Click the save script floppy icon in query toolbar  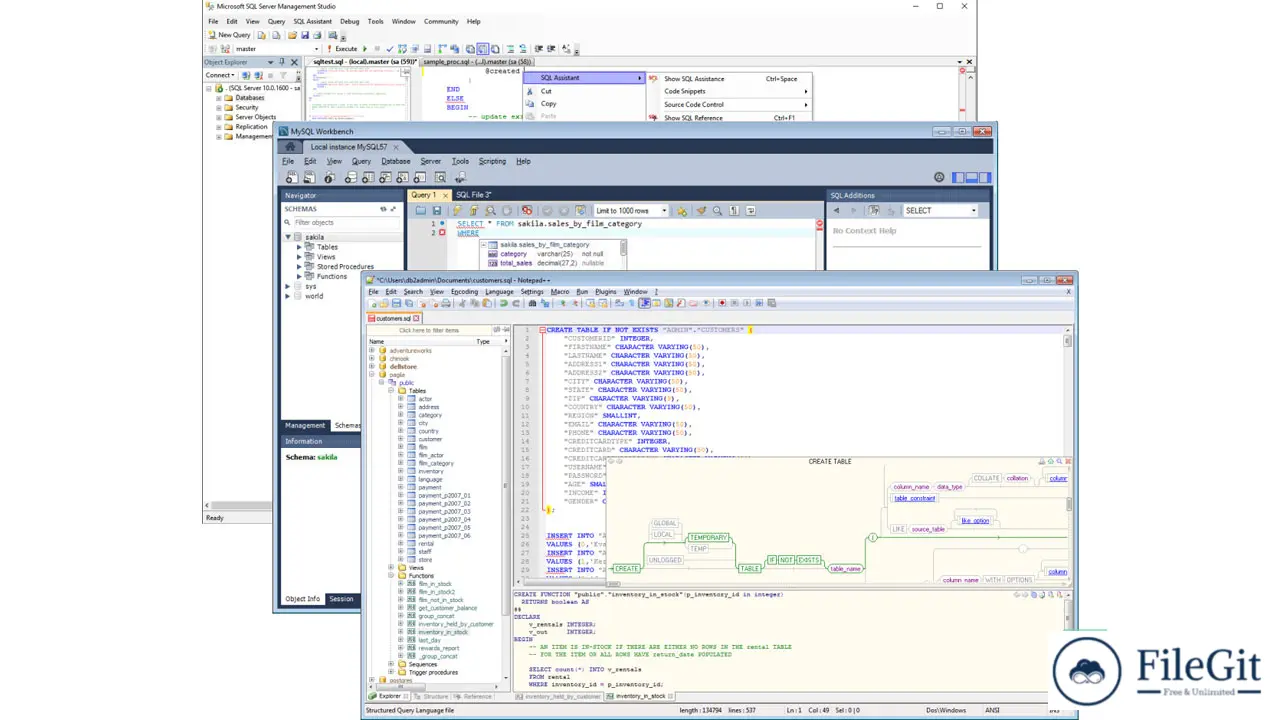tap(437, 210)
